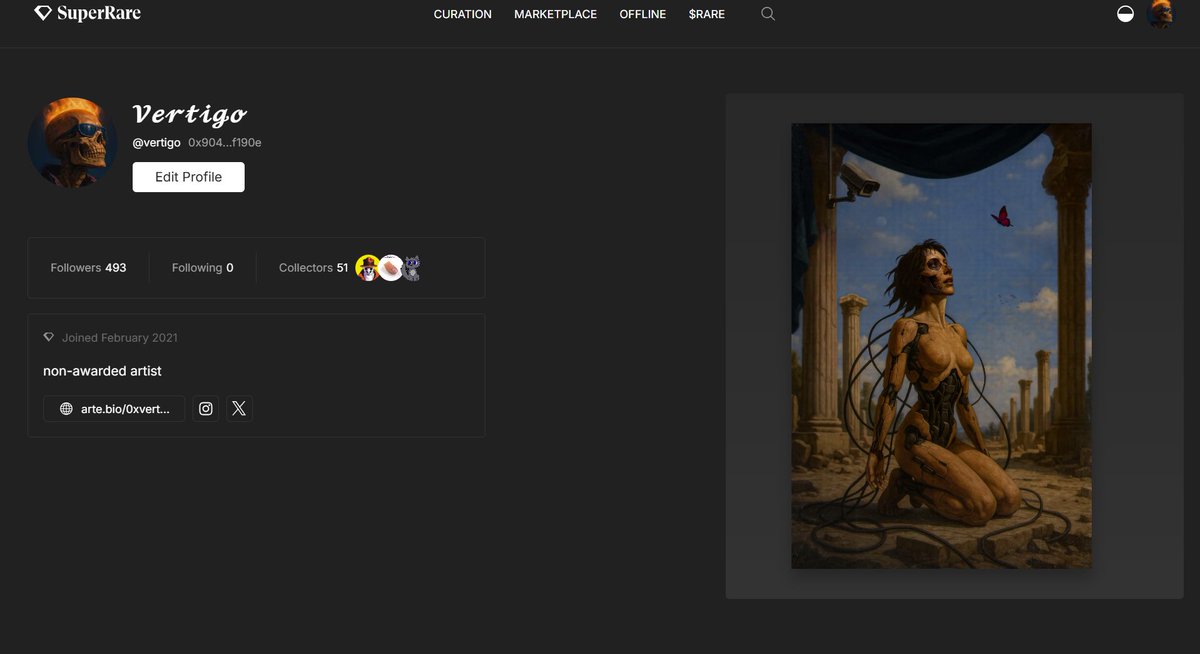Click the wallet address 0x904...f190e
Viewport: 1200px width, 654px height.
[225, 143]
